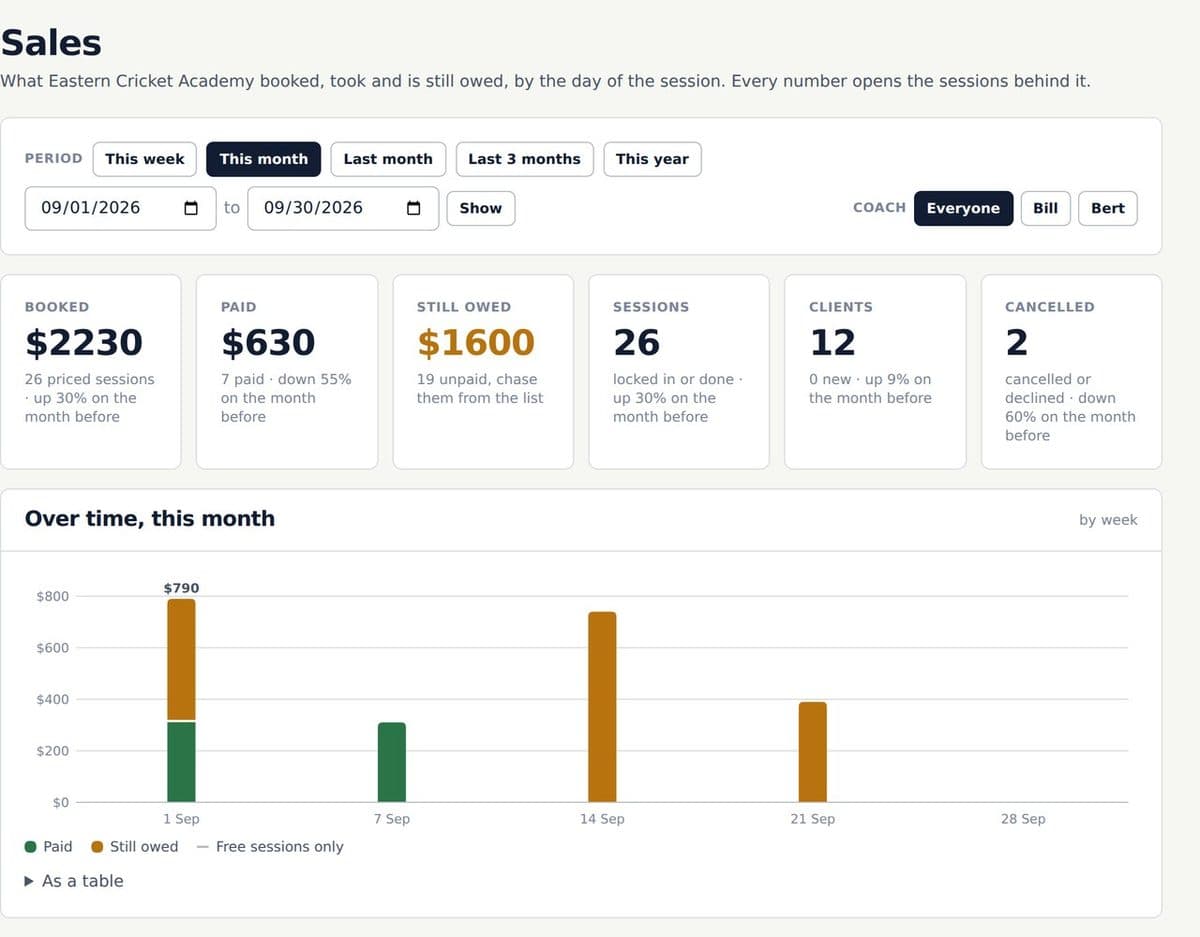Click the PERIOD label
The width and height of the screenshot is (1200, 937).
[54, 159]
